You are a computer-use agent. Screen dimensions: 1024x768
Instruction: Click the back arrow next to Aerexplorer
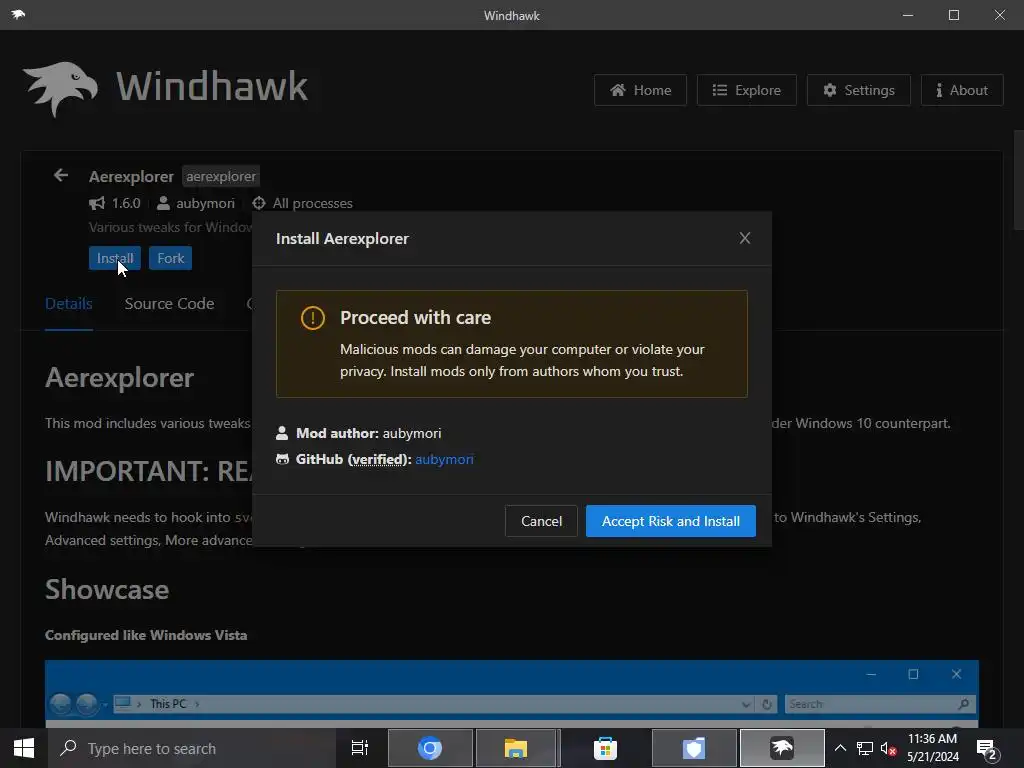61,176
